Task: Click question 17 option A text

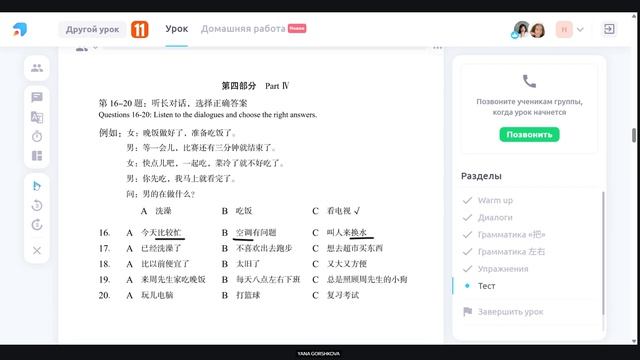Action: click(161, 248)
